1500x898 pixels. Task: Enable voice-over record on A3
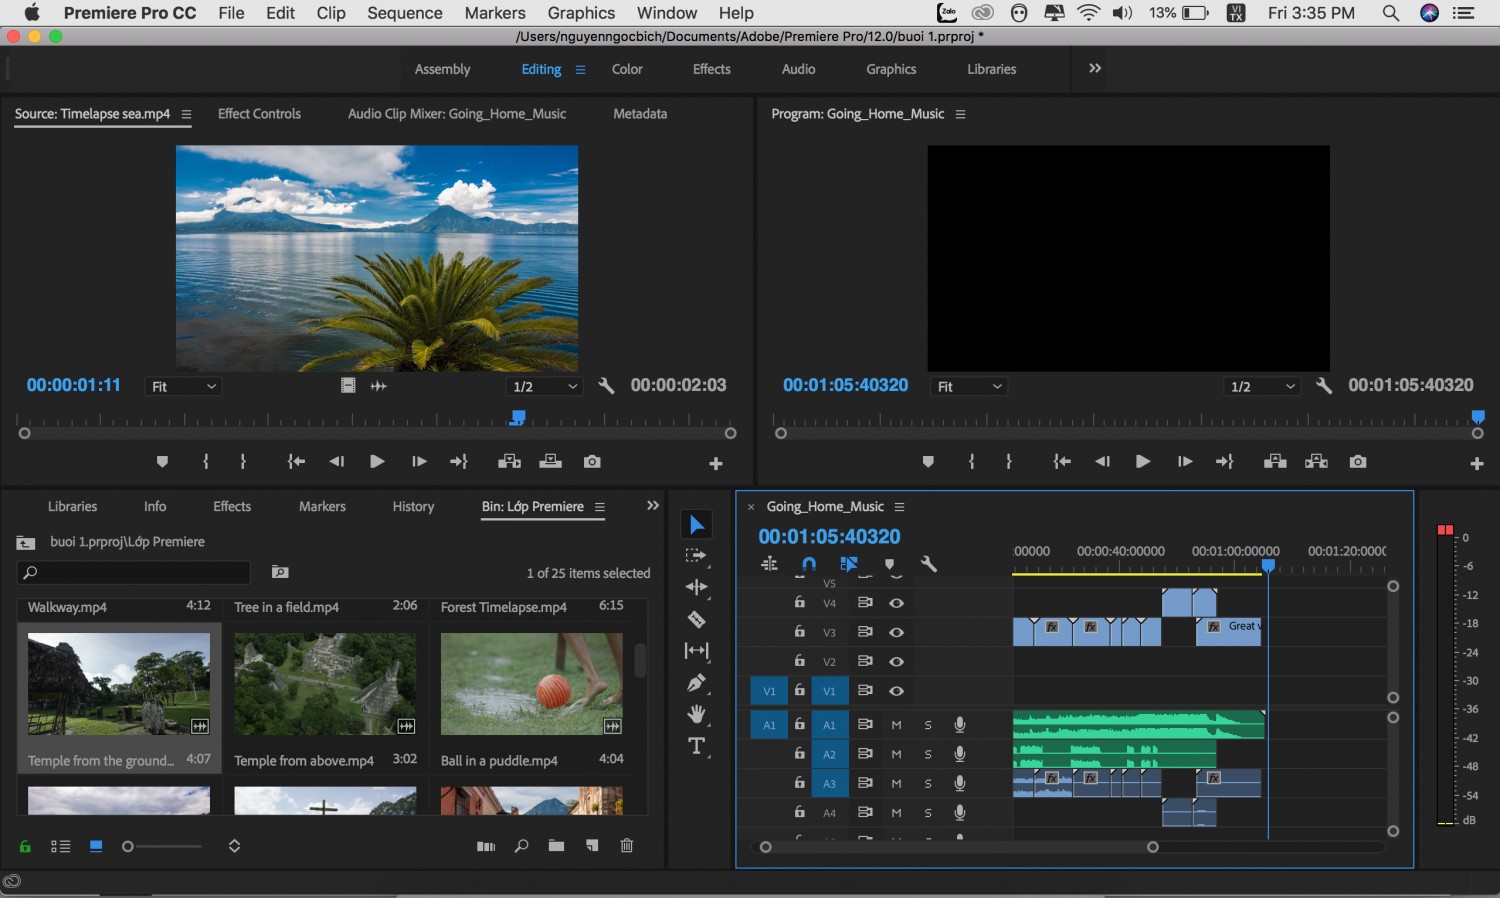[x=960, y=783]
